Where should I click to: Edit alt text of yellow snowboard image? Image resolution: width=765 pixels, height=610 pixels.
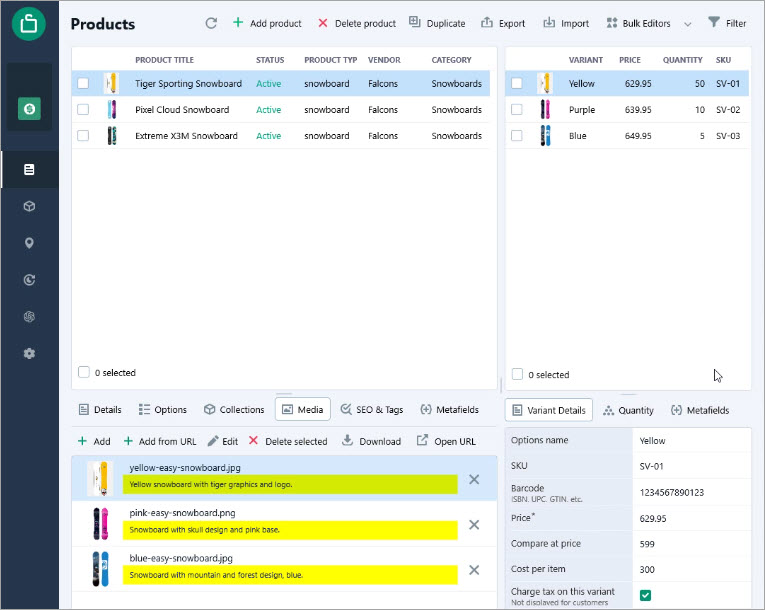point(290,485)
